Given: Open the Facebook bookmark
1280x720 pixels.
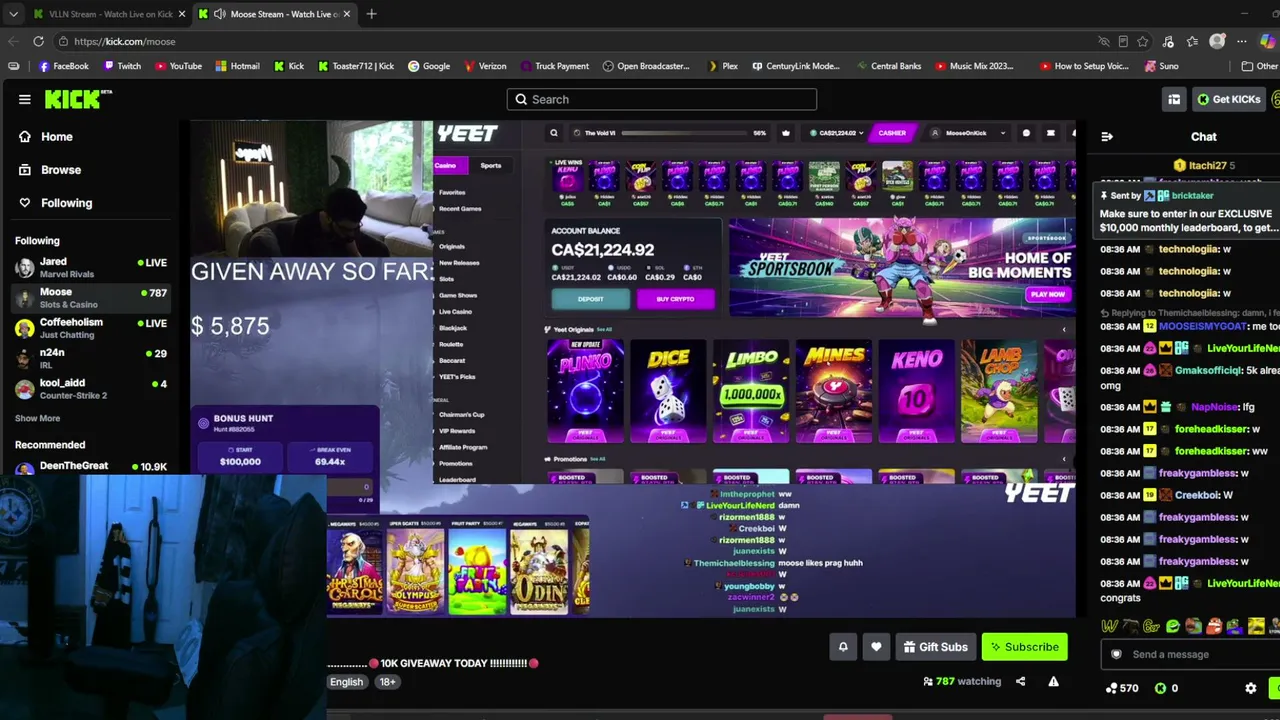Looking at the screenshot, I should pos(63,66).
